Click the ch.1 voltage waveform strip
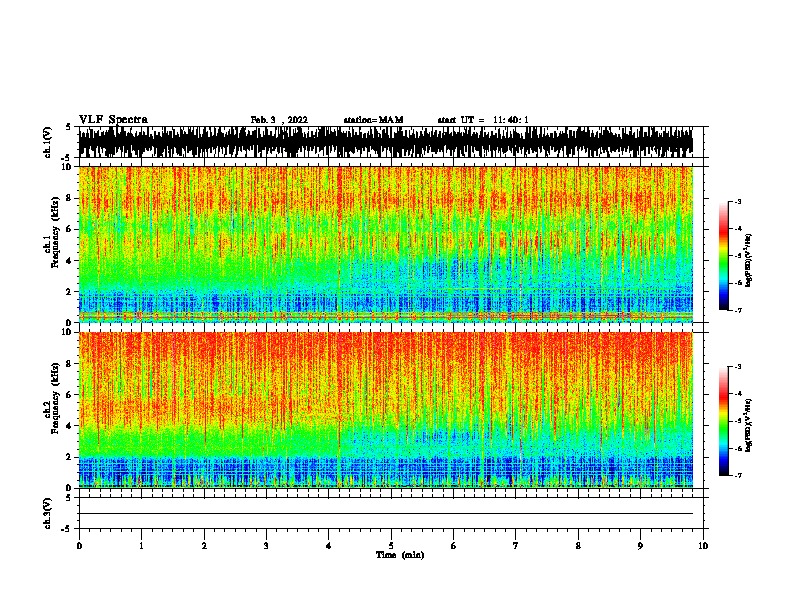792x612 pixels. (385, 142)
